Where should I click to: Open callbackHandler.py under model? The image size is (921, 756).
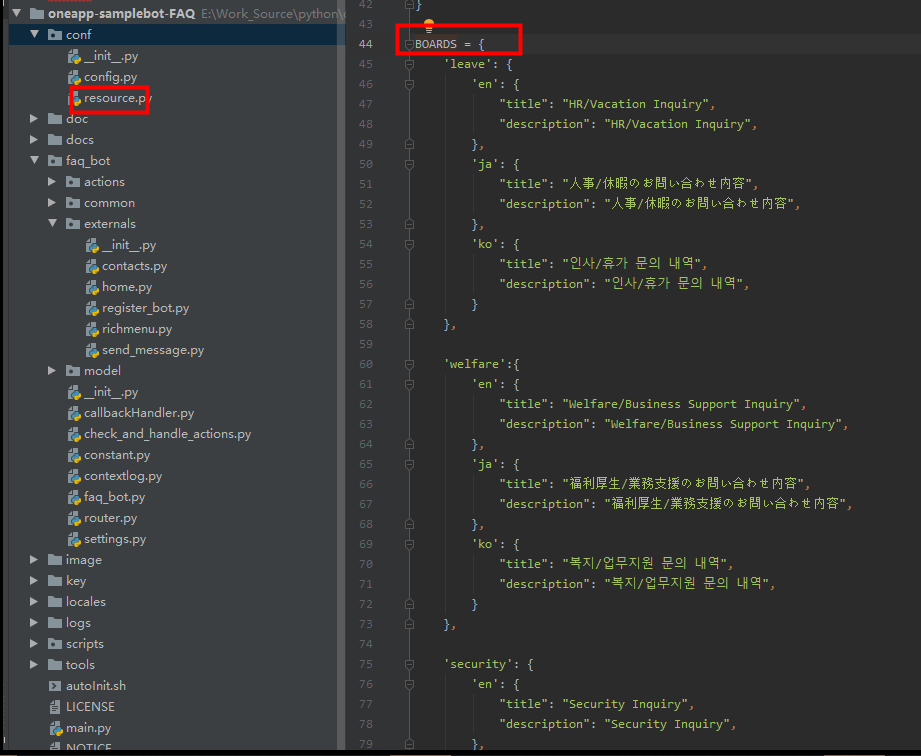point(141,412)
